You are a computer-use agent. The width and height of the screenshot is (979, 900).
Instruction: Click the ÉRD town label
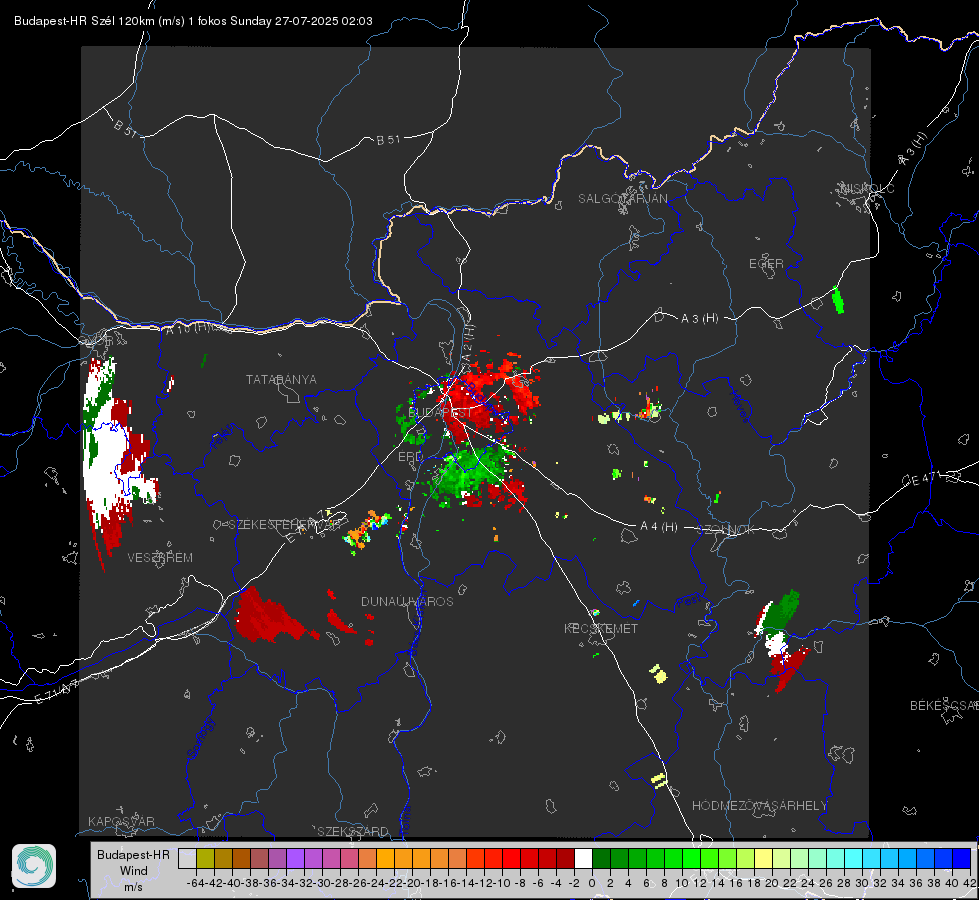[x=410, y=457]
